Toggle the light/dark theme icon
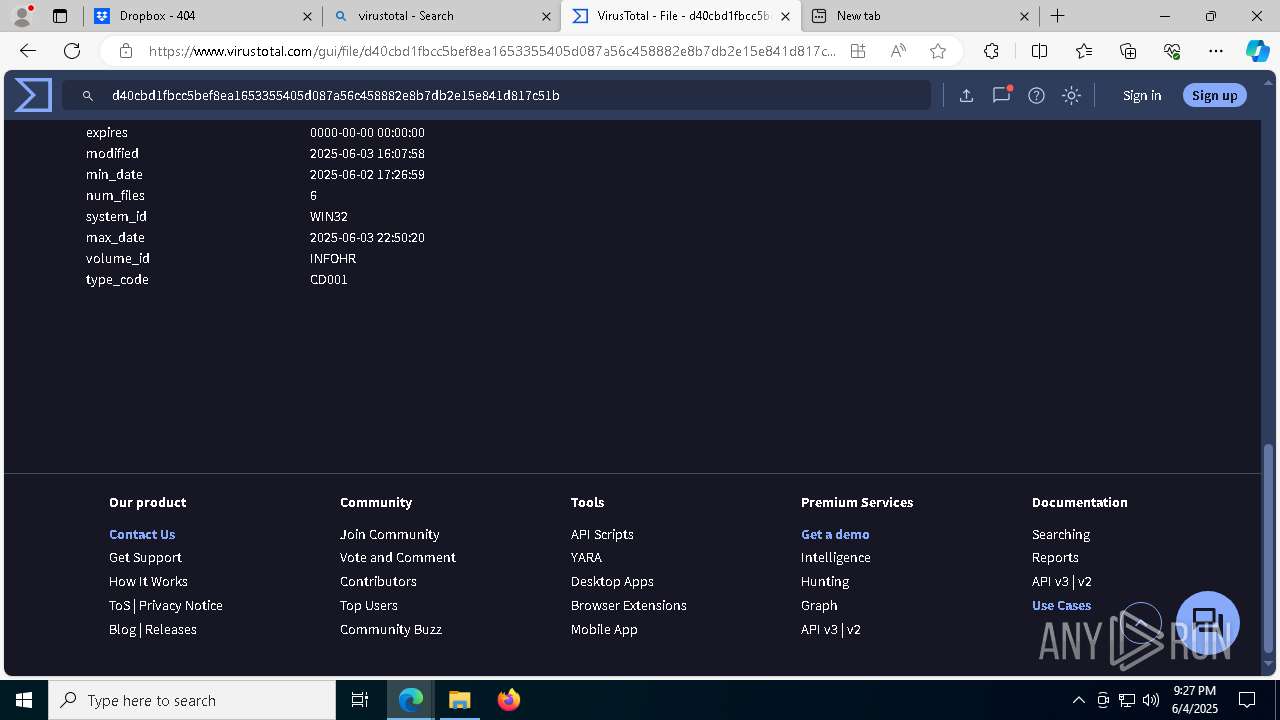The image size is (1280, 720). (x=1071, y=96)
